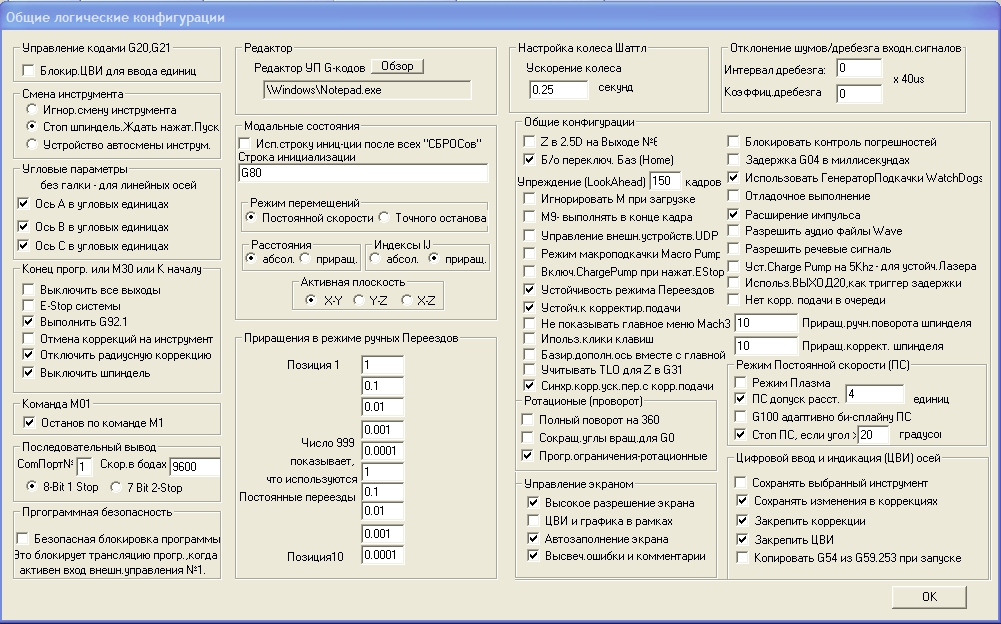Toggle Останов по команде M1
The height and width of the screenshot is (624, 1001).
(29, 422)
